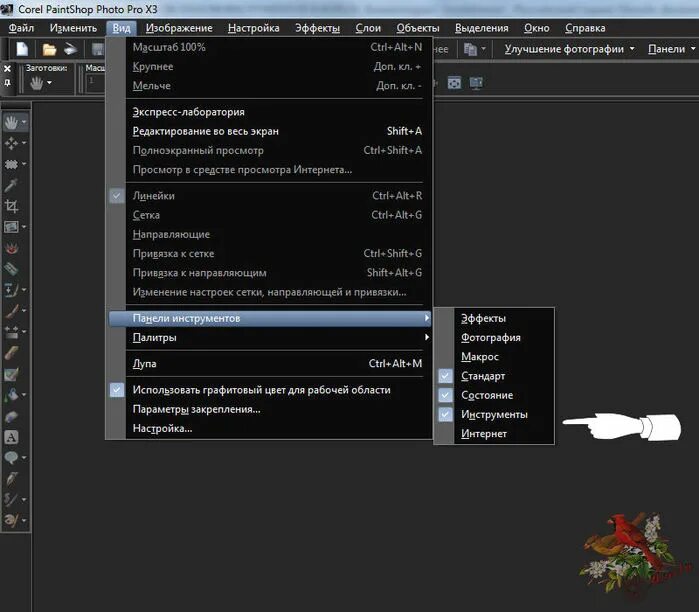Viewport: 699px width, 612px height.
Task: Click the New file icon
Action: (22, 49)
